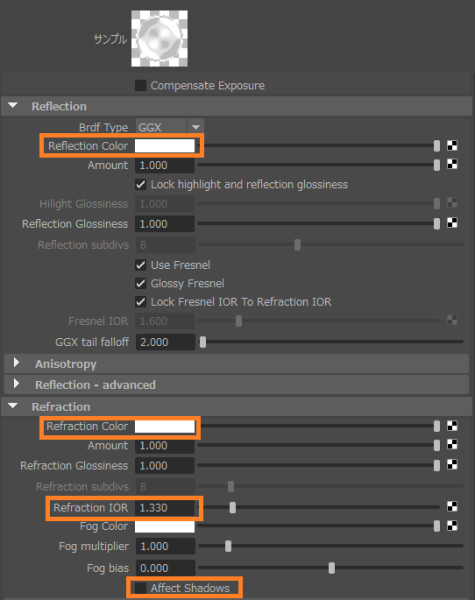This screenshot has height=600, width=475.
Task: Collapse the Reflection section
Action: 13,106
